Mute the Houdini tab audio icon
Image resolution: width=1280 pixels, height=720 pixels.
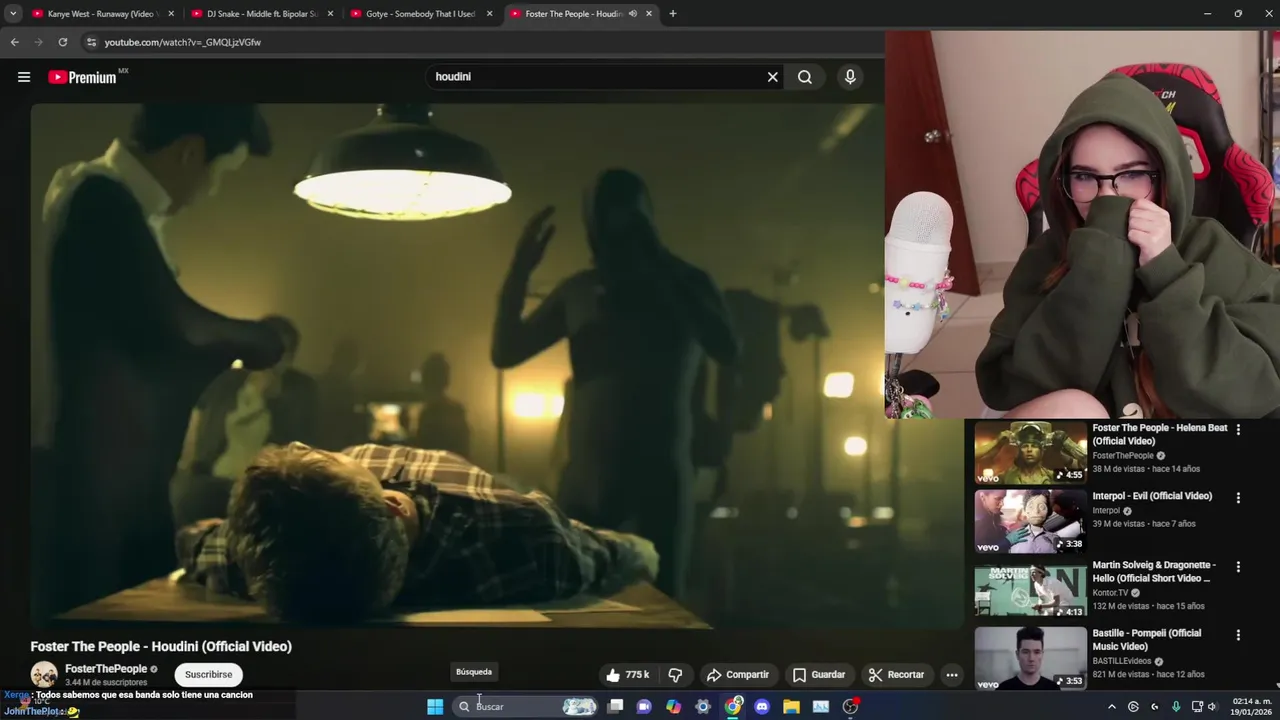pos(632,14)
